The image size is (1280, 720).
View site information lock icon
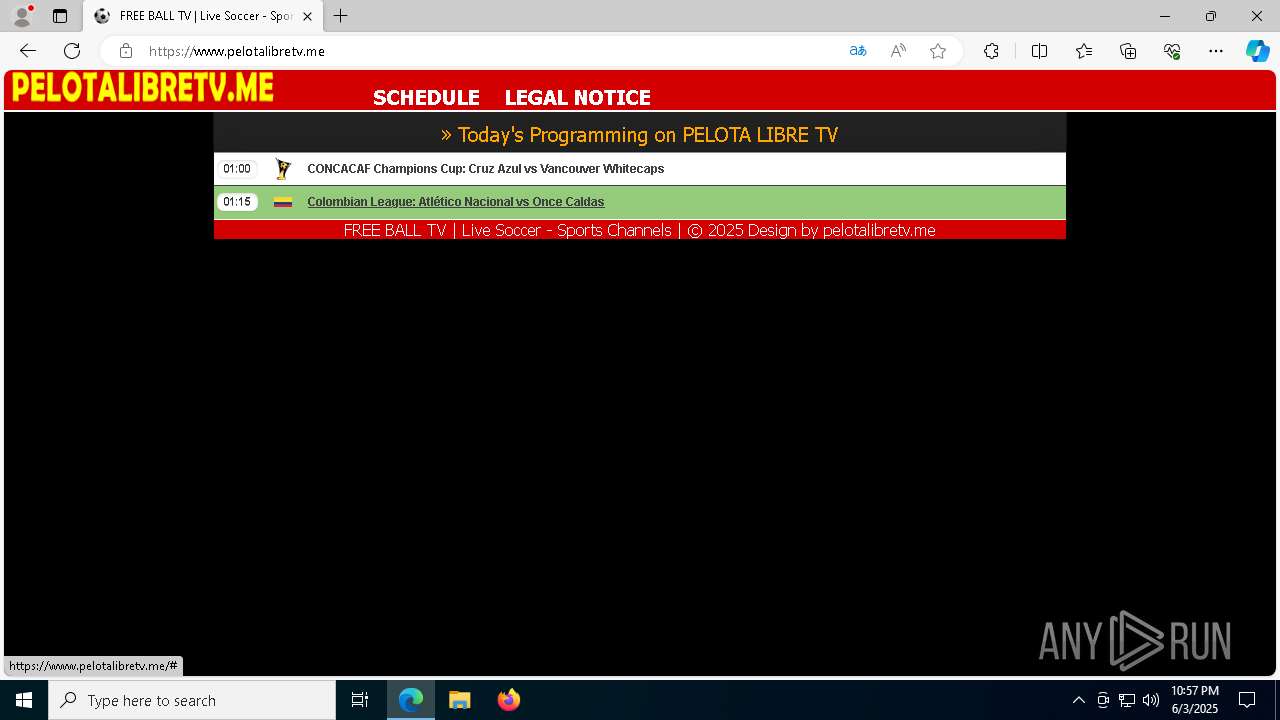point(126,51)
